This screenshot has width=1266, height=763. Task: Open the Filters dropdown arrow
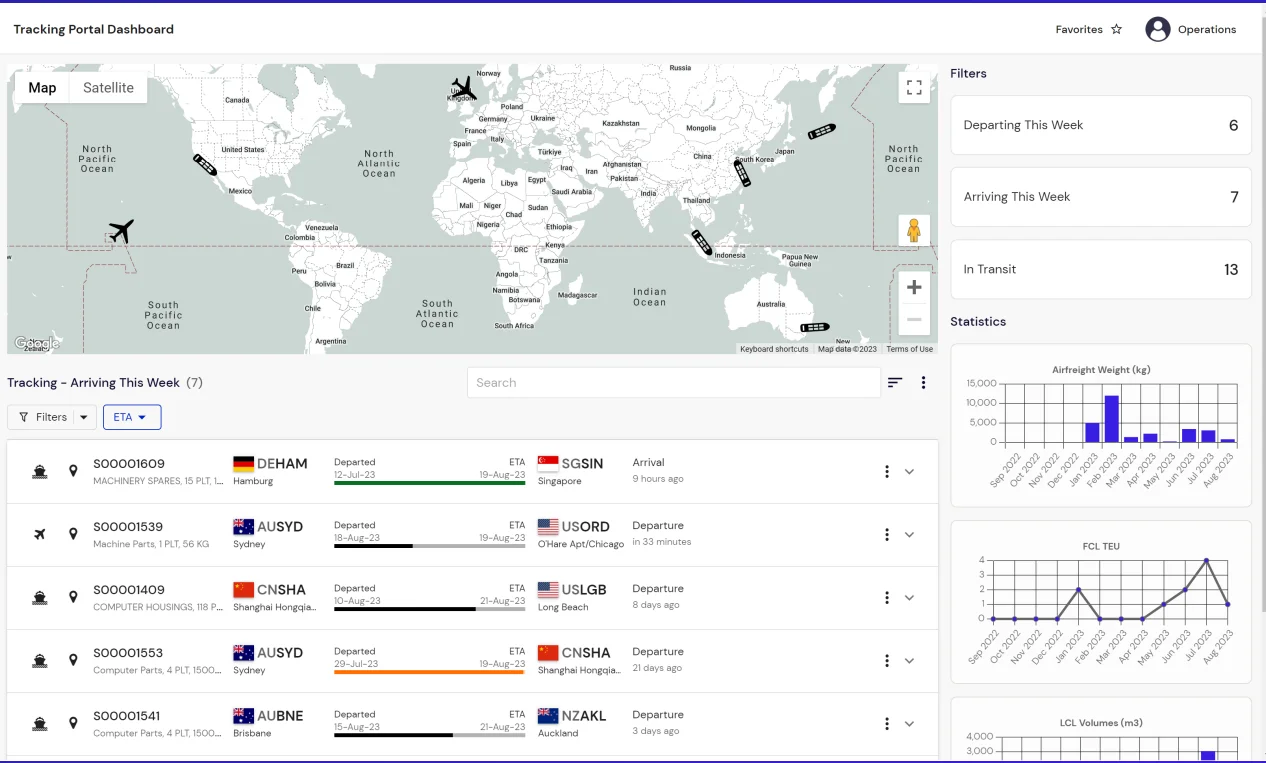click(x=85, y=417)
